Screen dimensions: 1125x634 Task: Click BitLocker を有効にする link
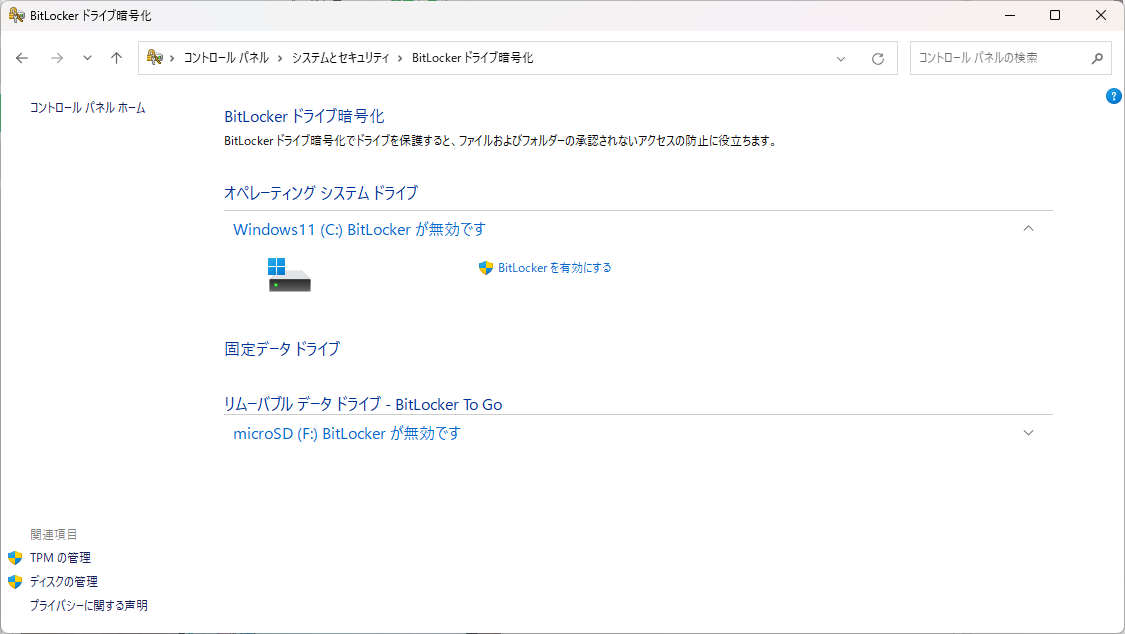[x=555, y=268]
